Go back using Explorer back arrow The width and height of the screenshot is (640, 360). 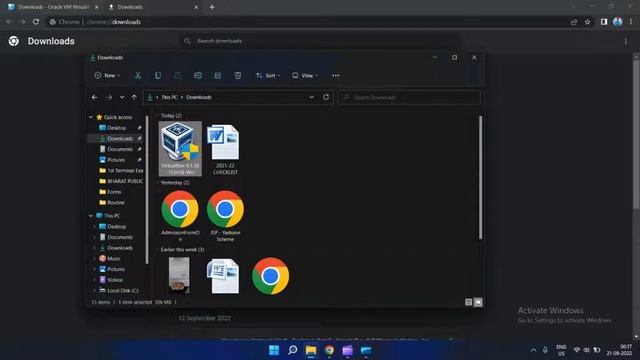95,98
